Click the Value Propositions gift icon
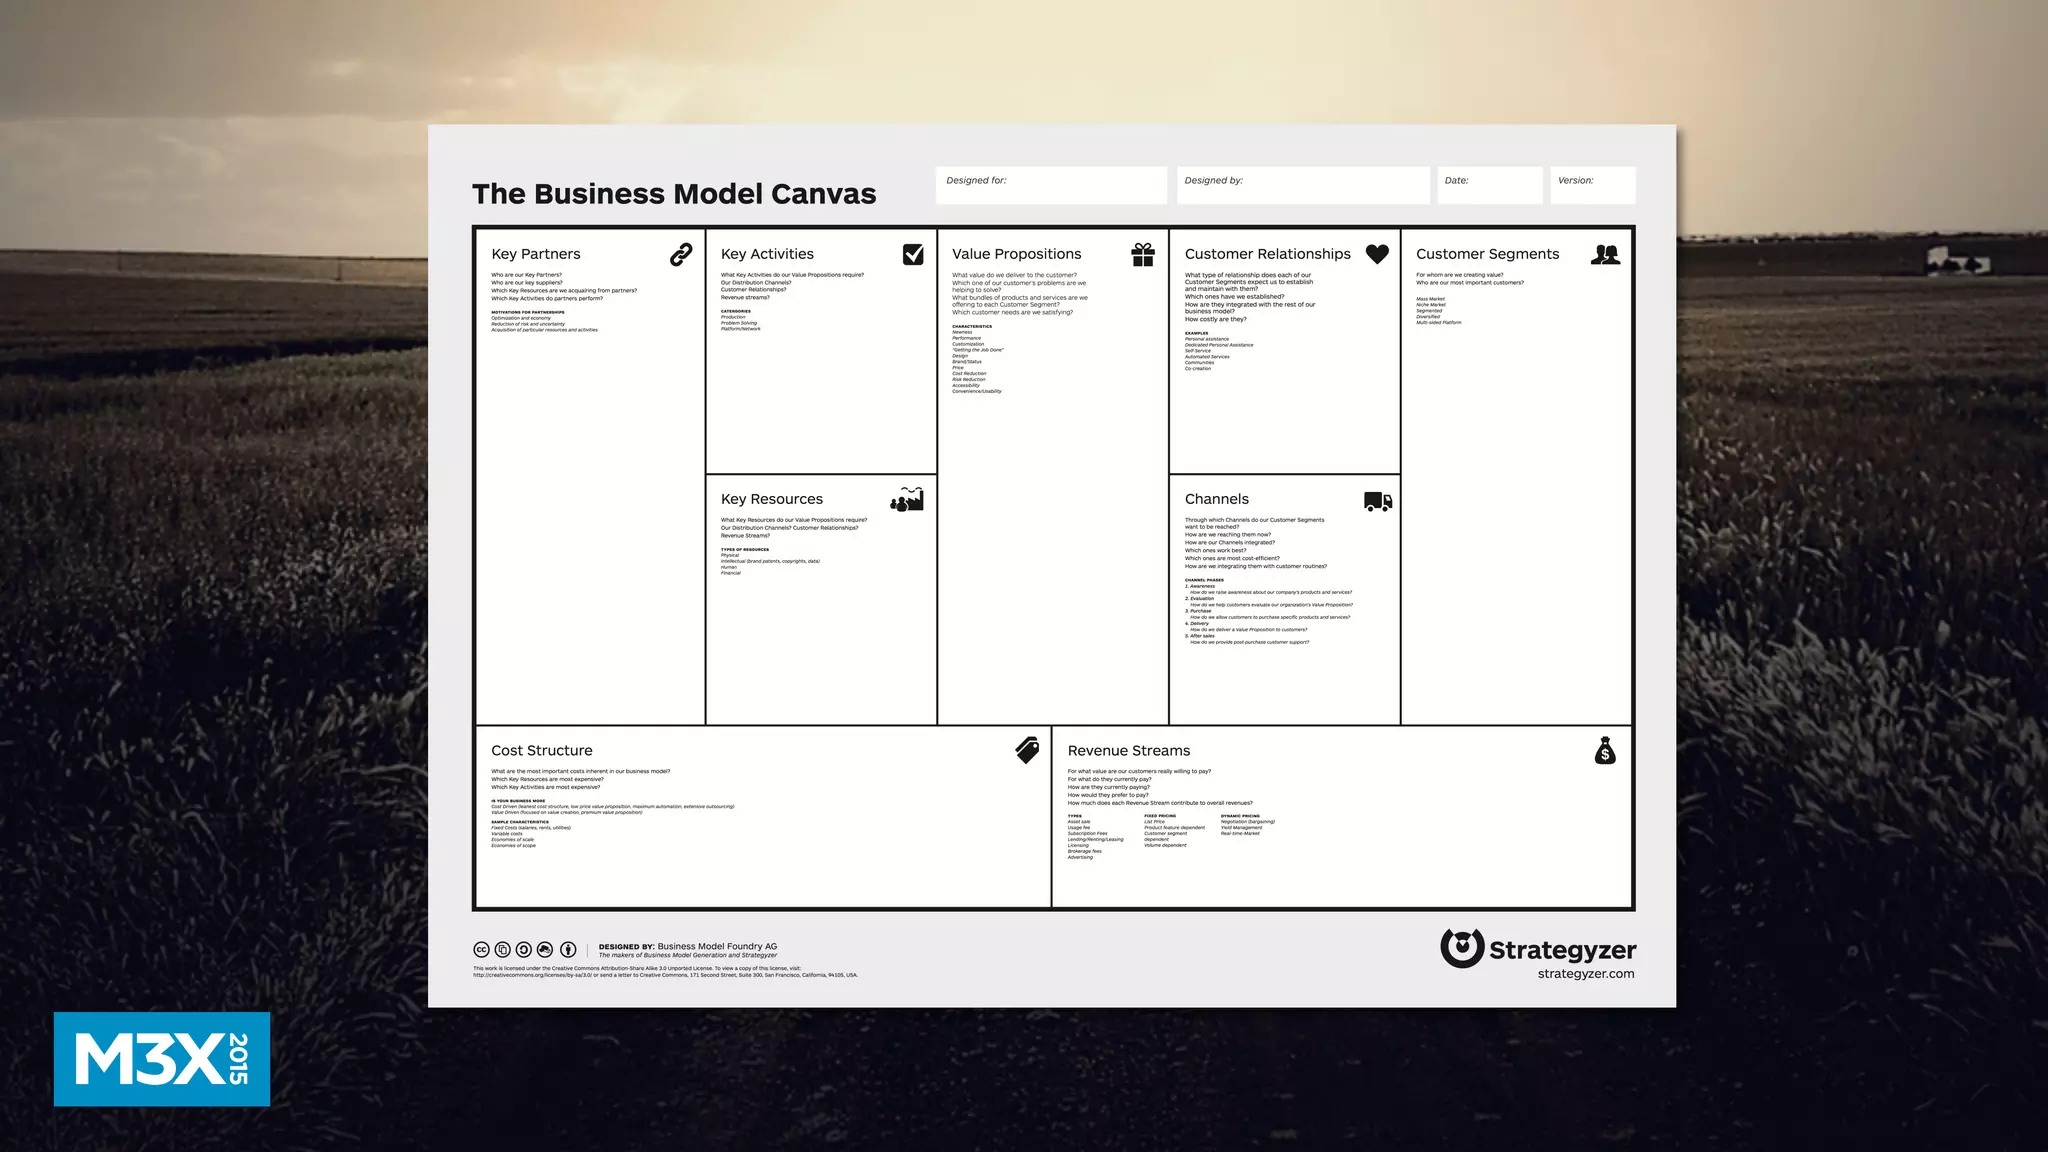 (1143, 254)
